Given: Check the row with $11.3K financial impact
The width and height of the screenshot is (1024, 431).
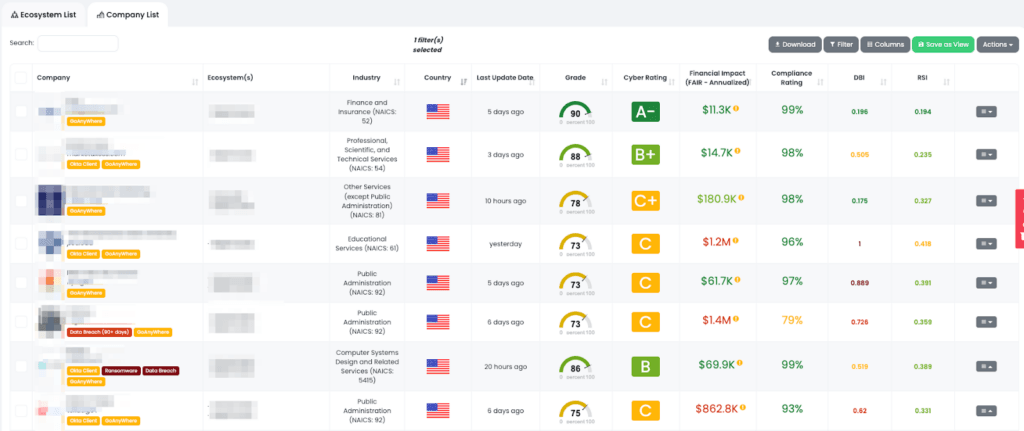Looking at the screenshot, I should coord(21,112).
